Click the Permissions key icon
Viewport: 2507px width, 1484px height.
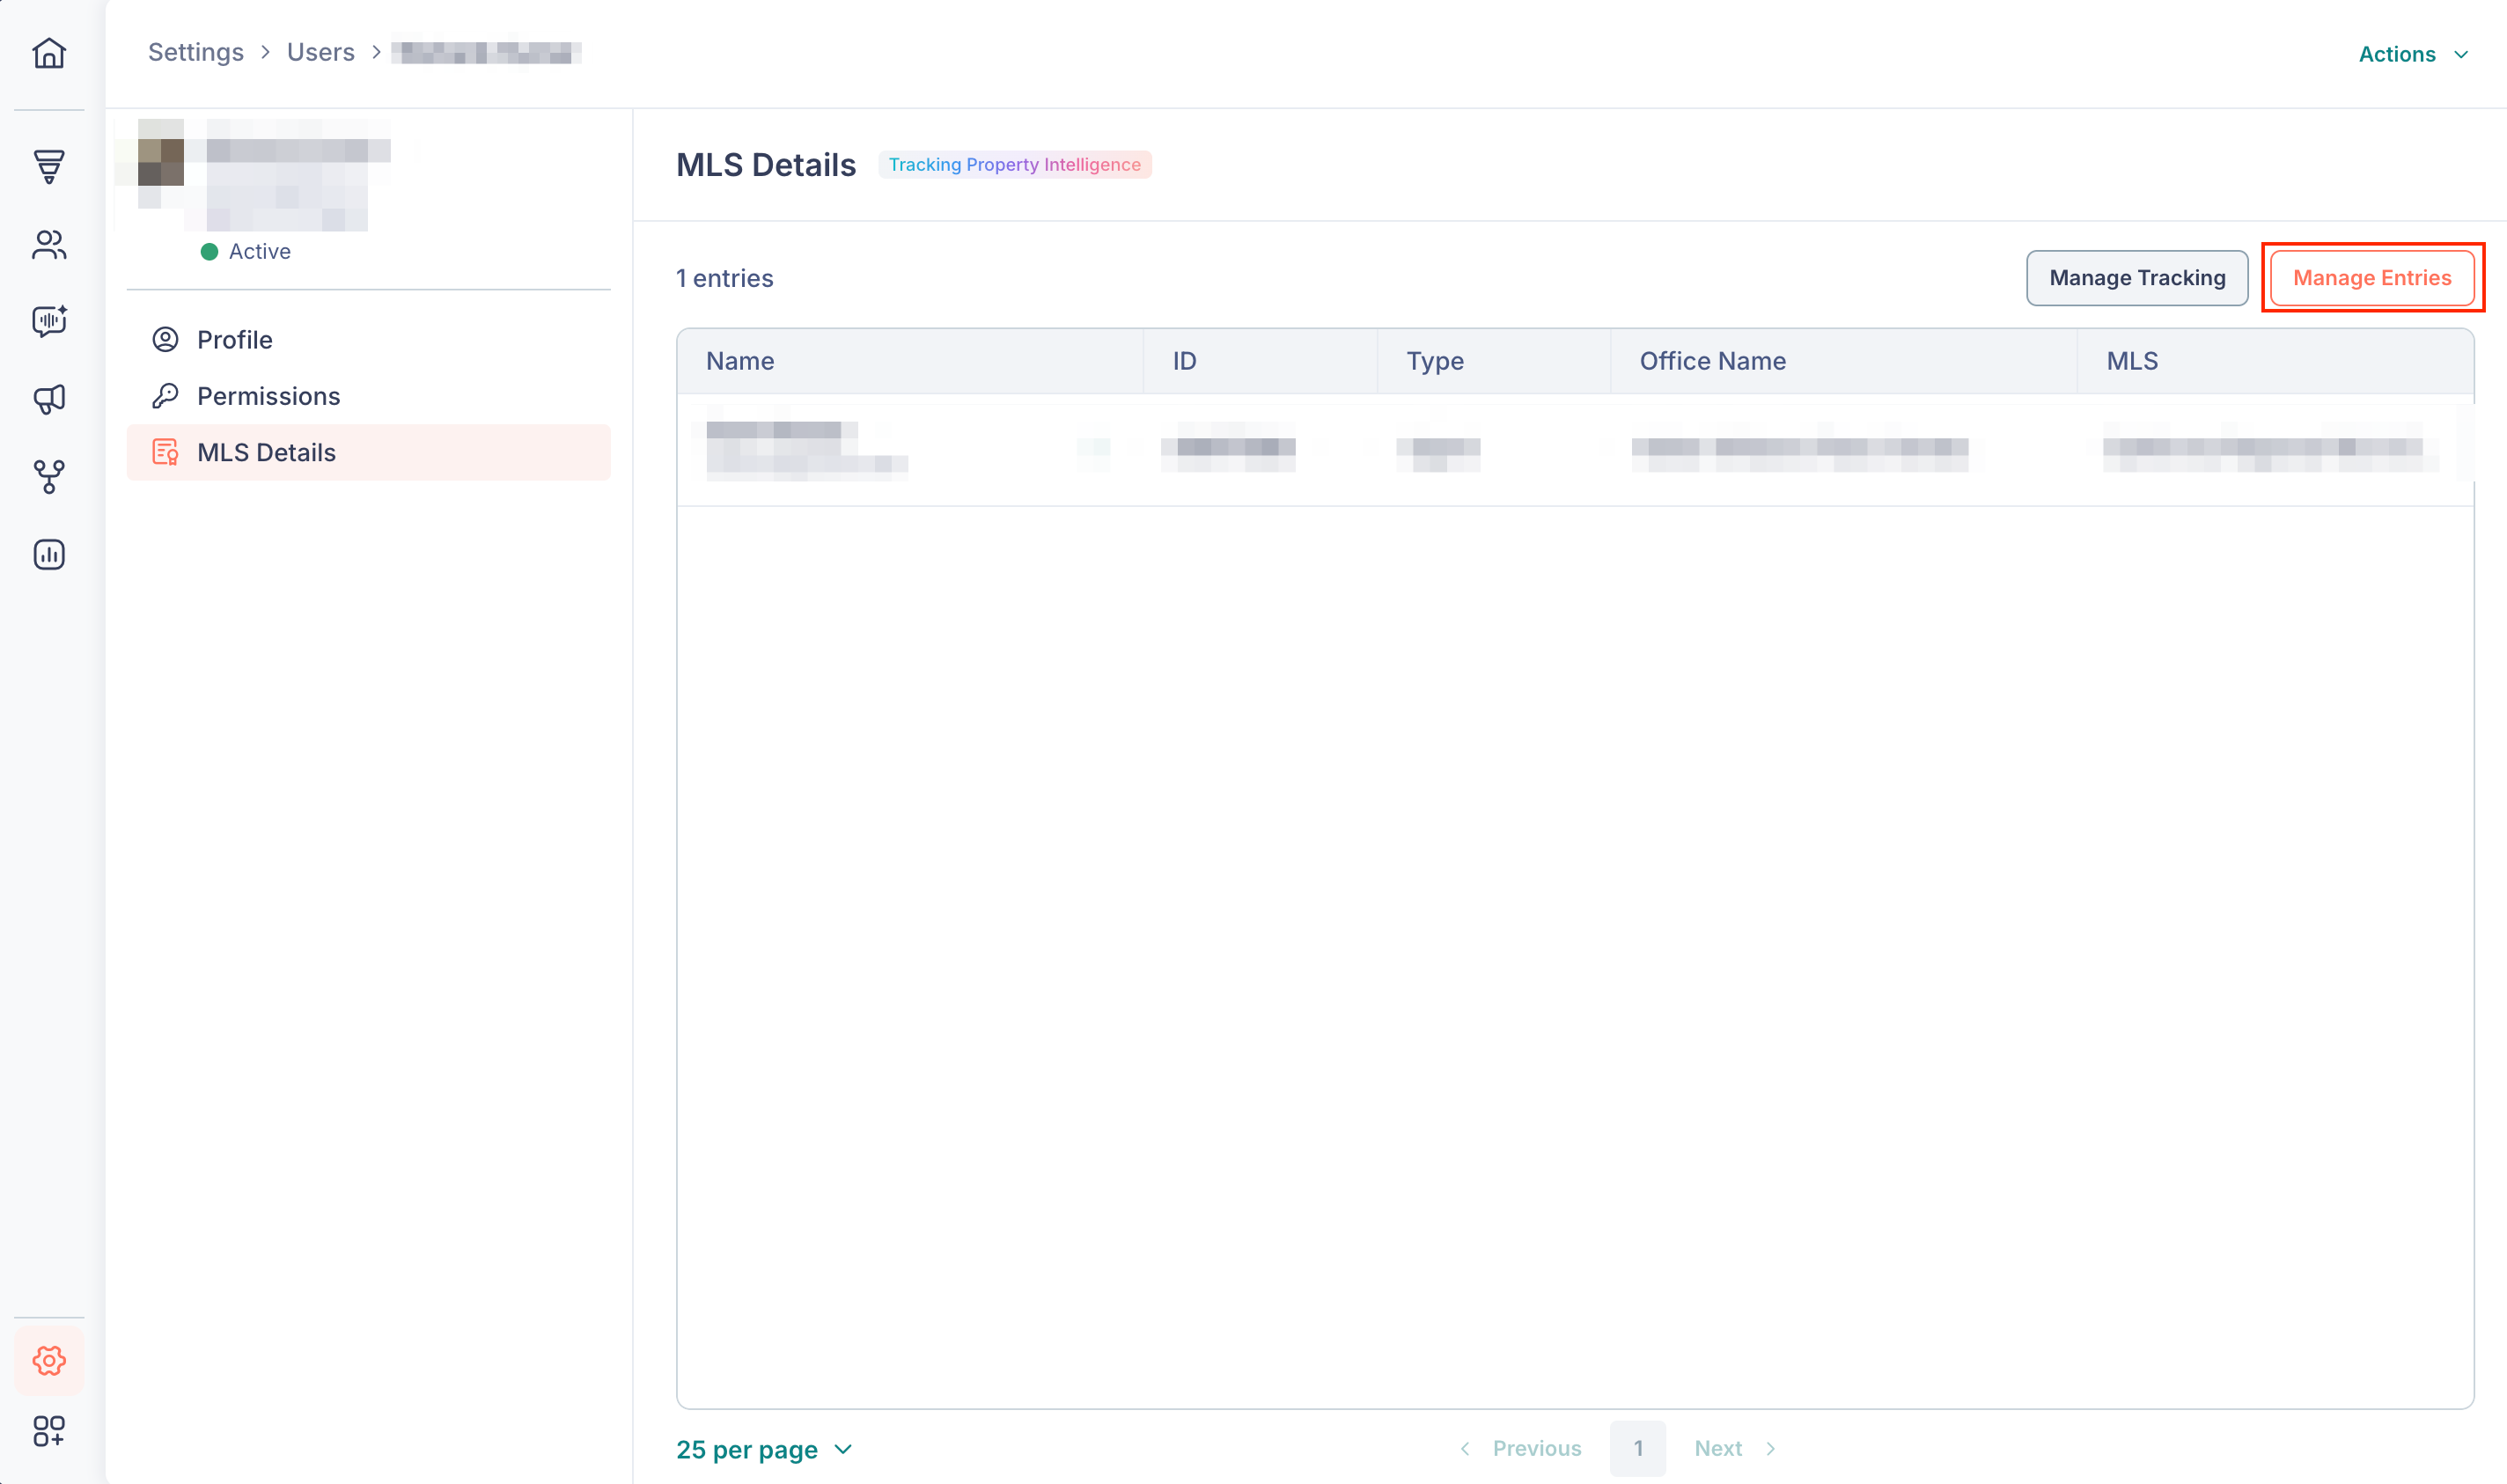pos(165,396)
